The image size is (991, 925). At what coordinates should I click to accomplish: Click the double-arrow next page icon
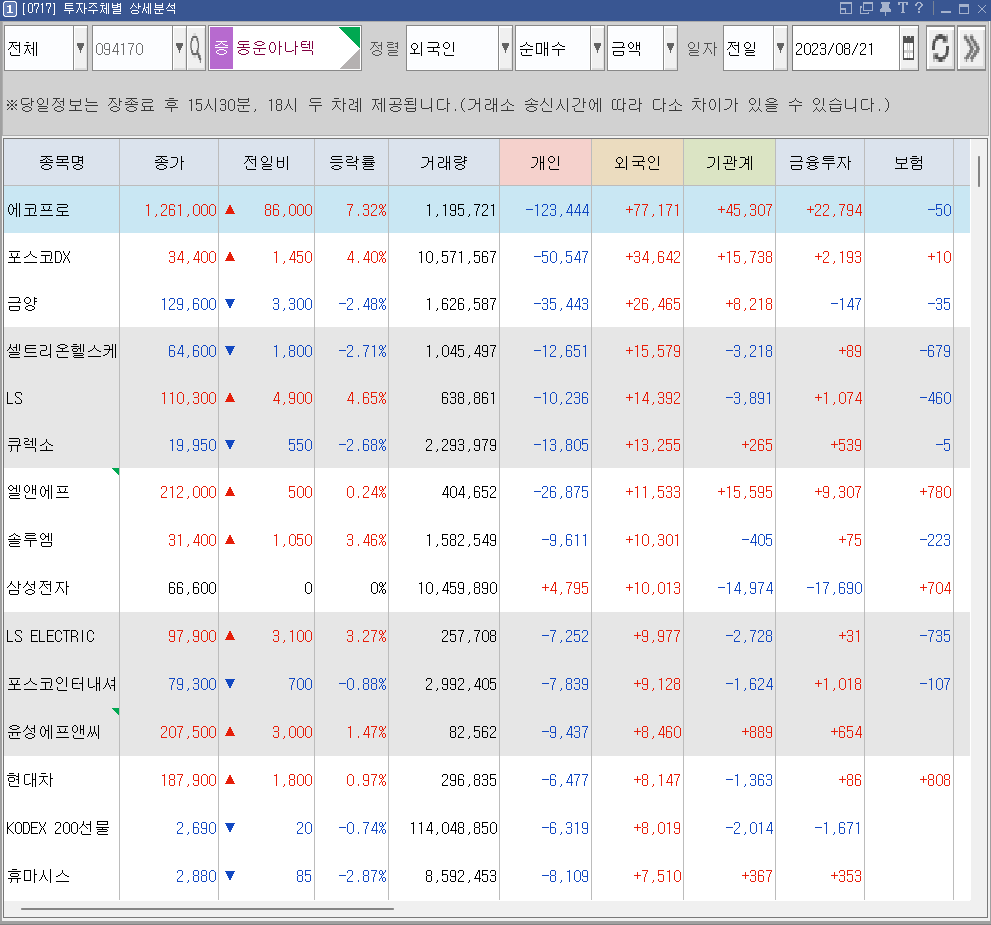point(971,48)
